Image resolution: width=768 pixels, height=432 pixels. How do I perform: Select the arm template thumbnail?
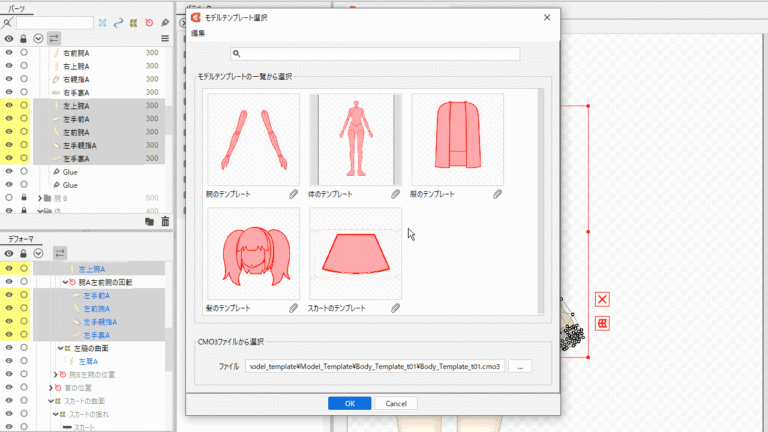click(253, 140)
